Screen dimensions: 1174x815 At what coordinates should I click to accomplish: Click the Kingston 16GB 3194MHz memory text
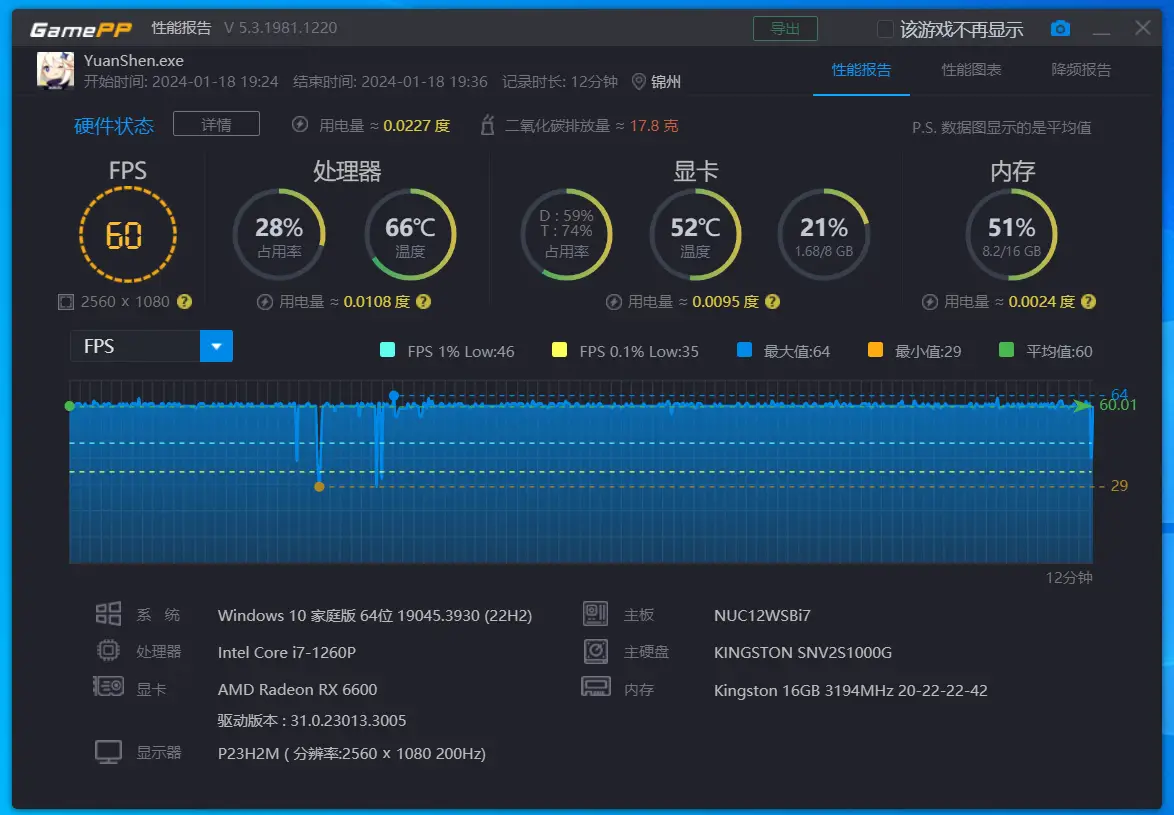[851, 690]
